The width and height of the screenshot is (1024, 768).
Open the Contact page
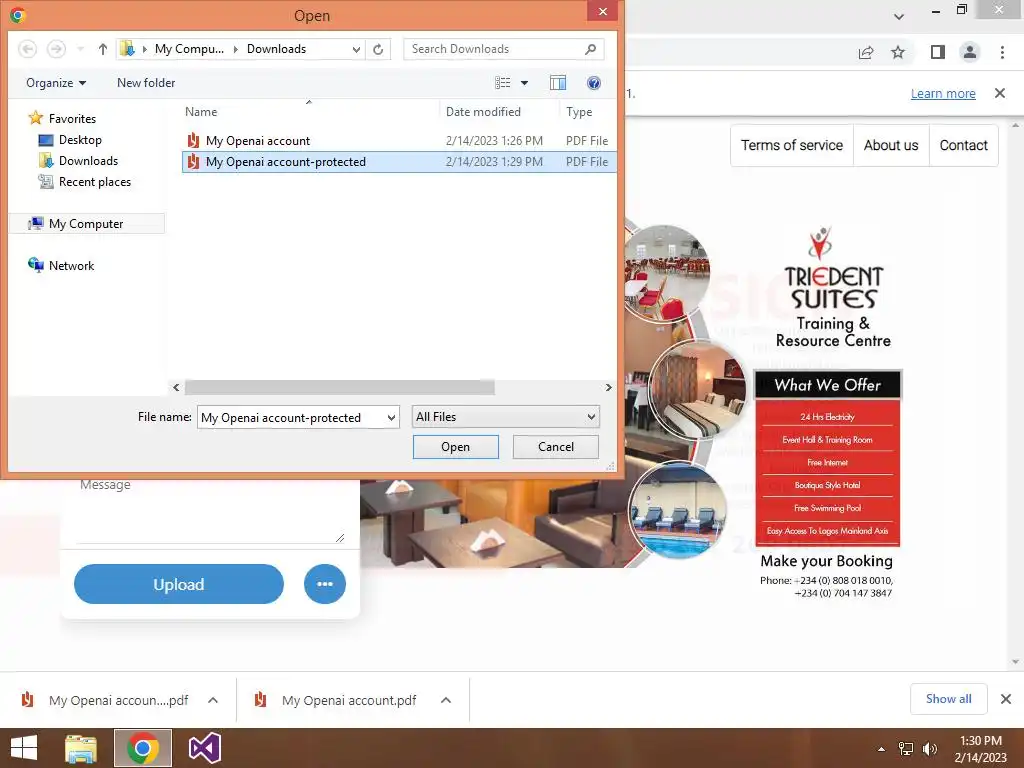[963, 145]
